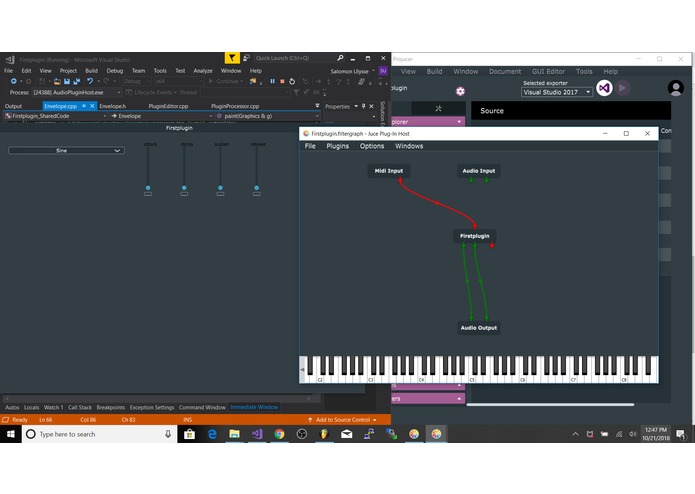Click the attack slider thumb
The height and width of the screenshot is (494, 695).
[148, 188]
